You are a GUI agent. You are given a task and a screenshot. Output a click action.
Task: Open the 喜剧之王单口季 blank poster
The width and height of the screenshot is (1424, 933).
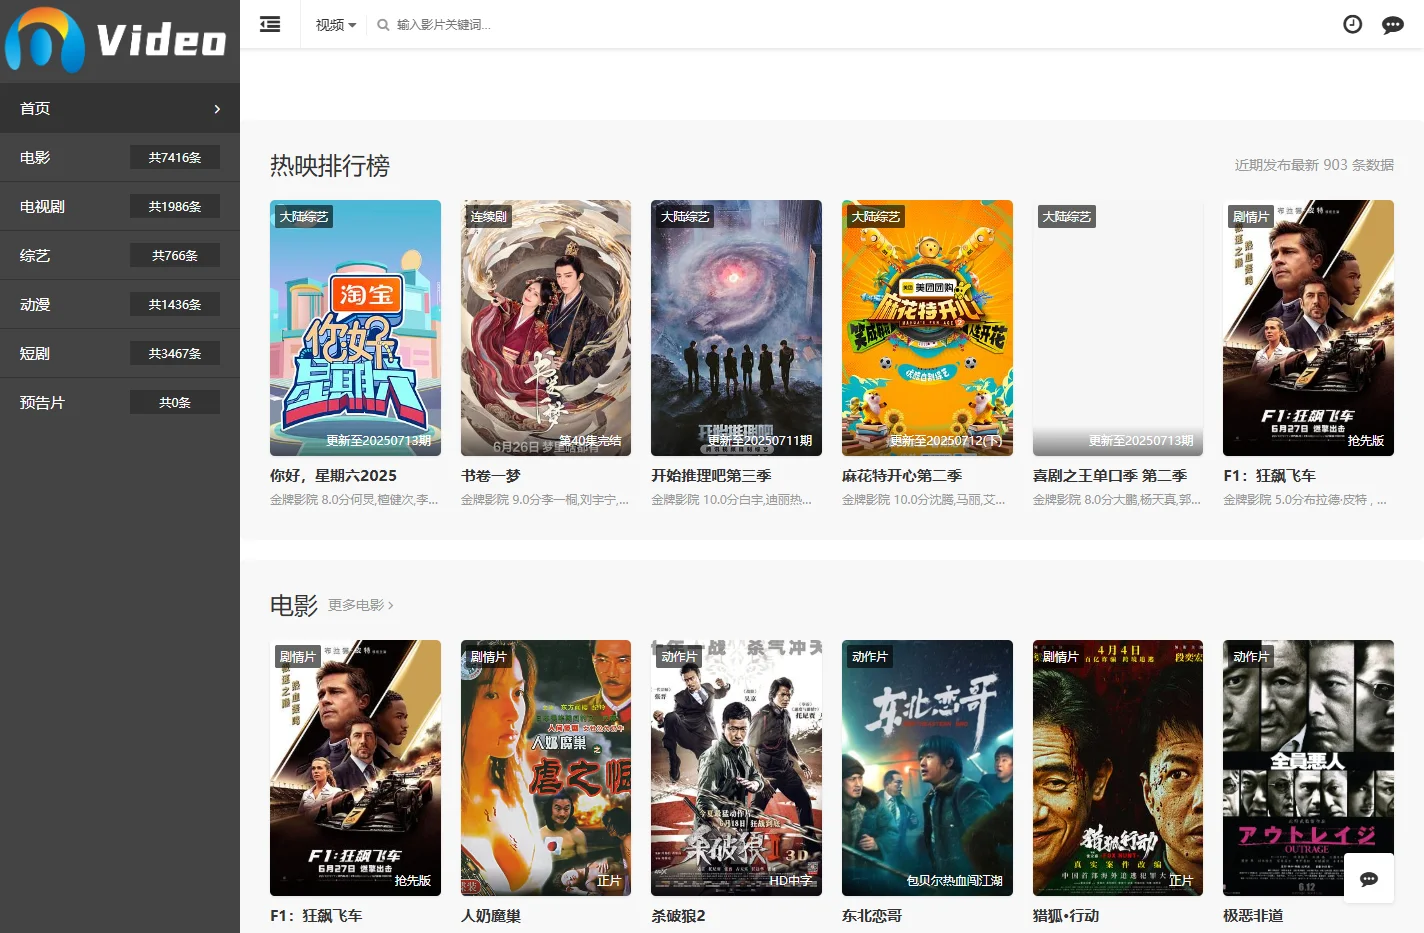(1118, 328)
